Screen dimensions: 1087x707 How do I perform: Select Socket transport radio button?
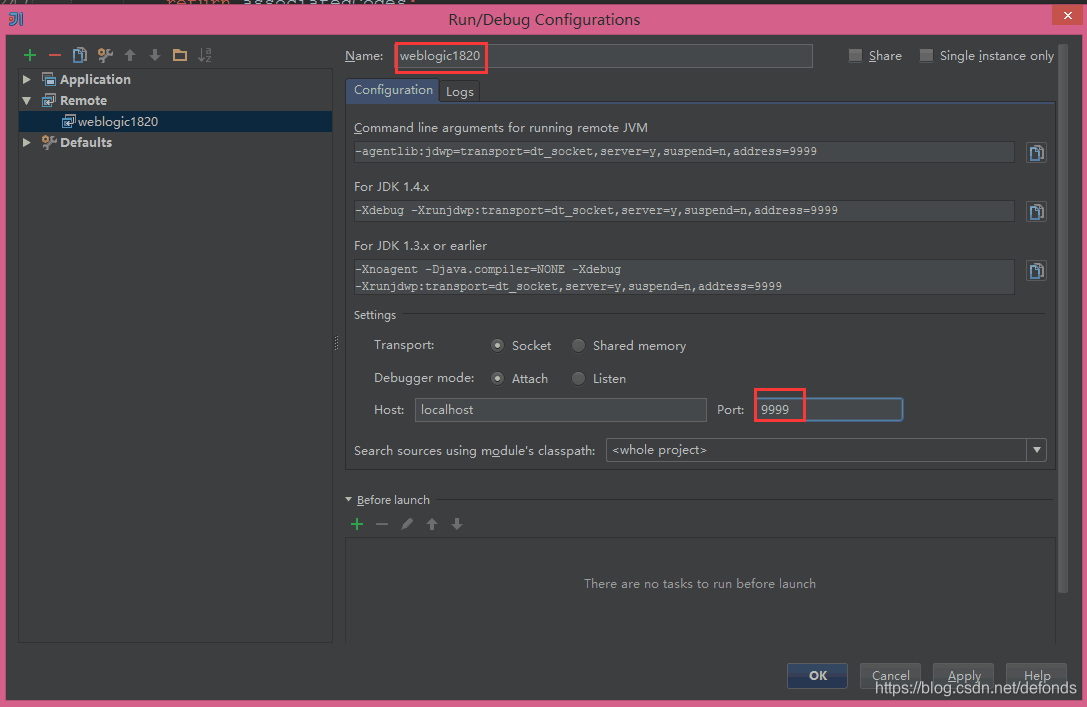click(497, 345)
